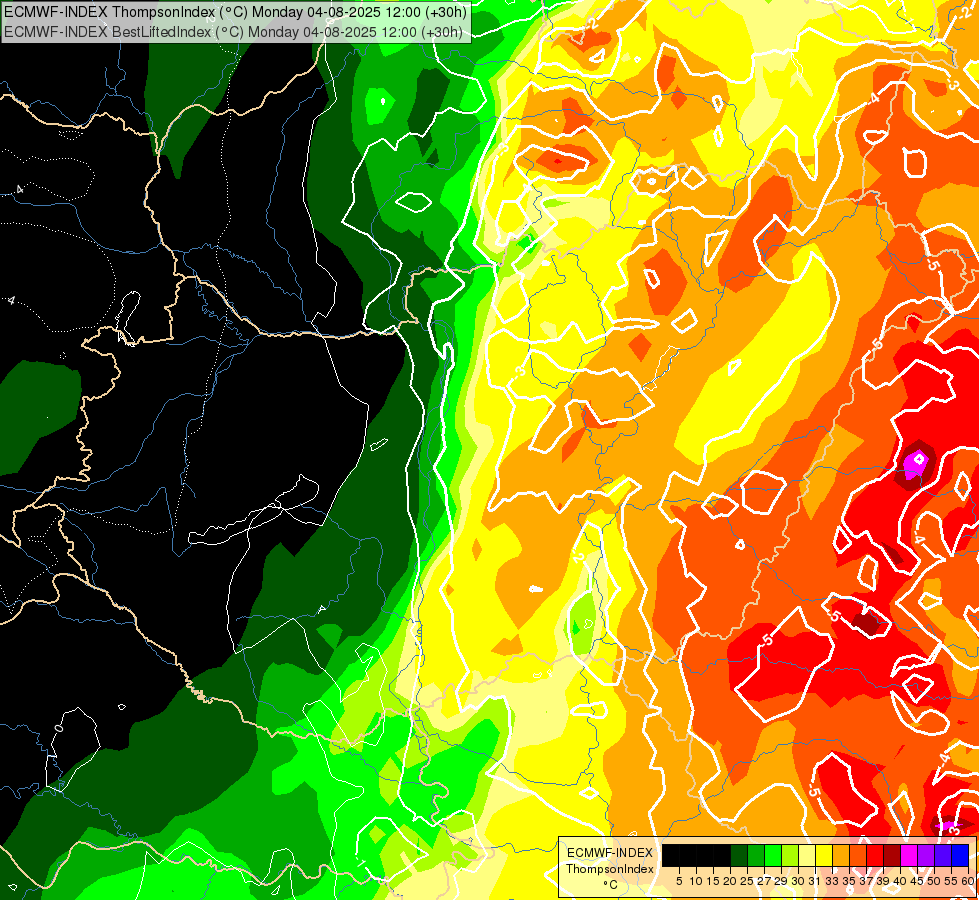Click the lime 29-30 legend swatch
Image resolution: width=979 pixels, height=900 pixels.
click(790, 856)
